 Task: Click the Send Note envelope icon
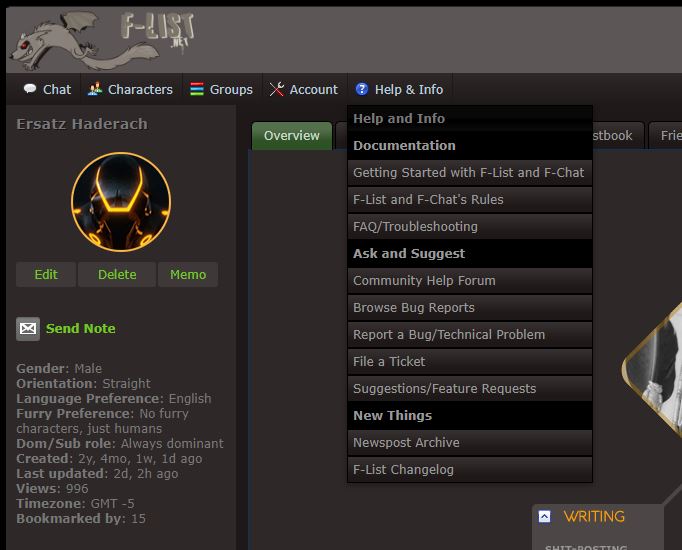[x=28, y=329]
